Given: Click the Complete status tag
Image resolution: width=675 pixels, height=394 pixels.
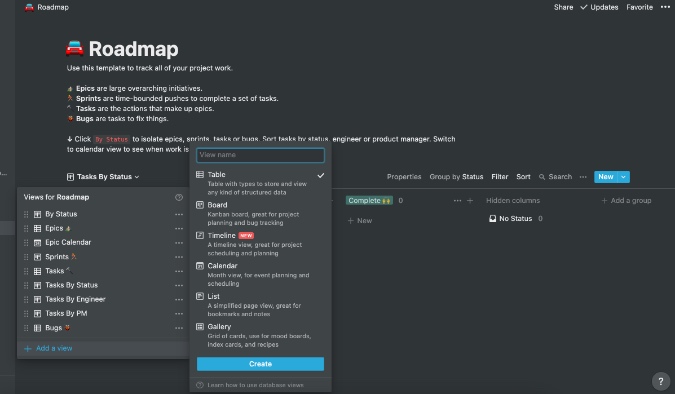Looking at the screenshot, I should click(x=369, y=200).
